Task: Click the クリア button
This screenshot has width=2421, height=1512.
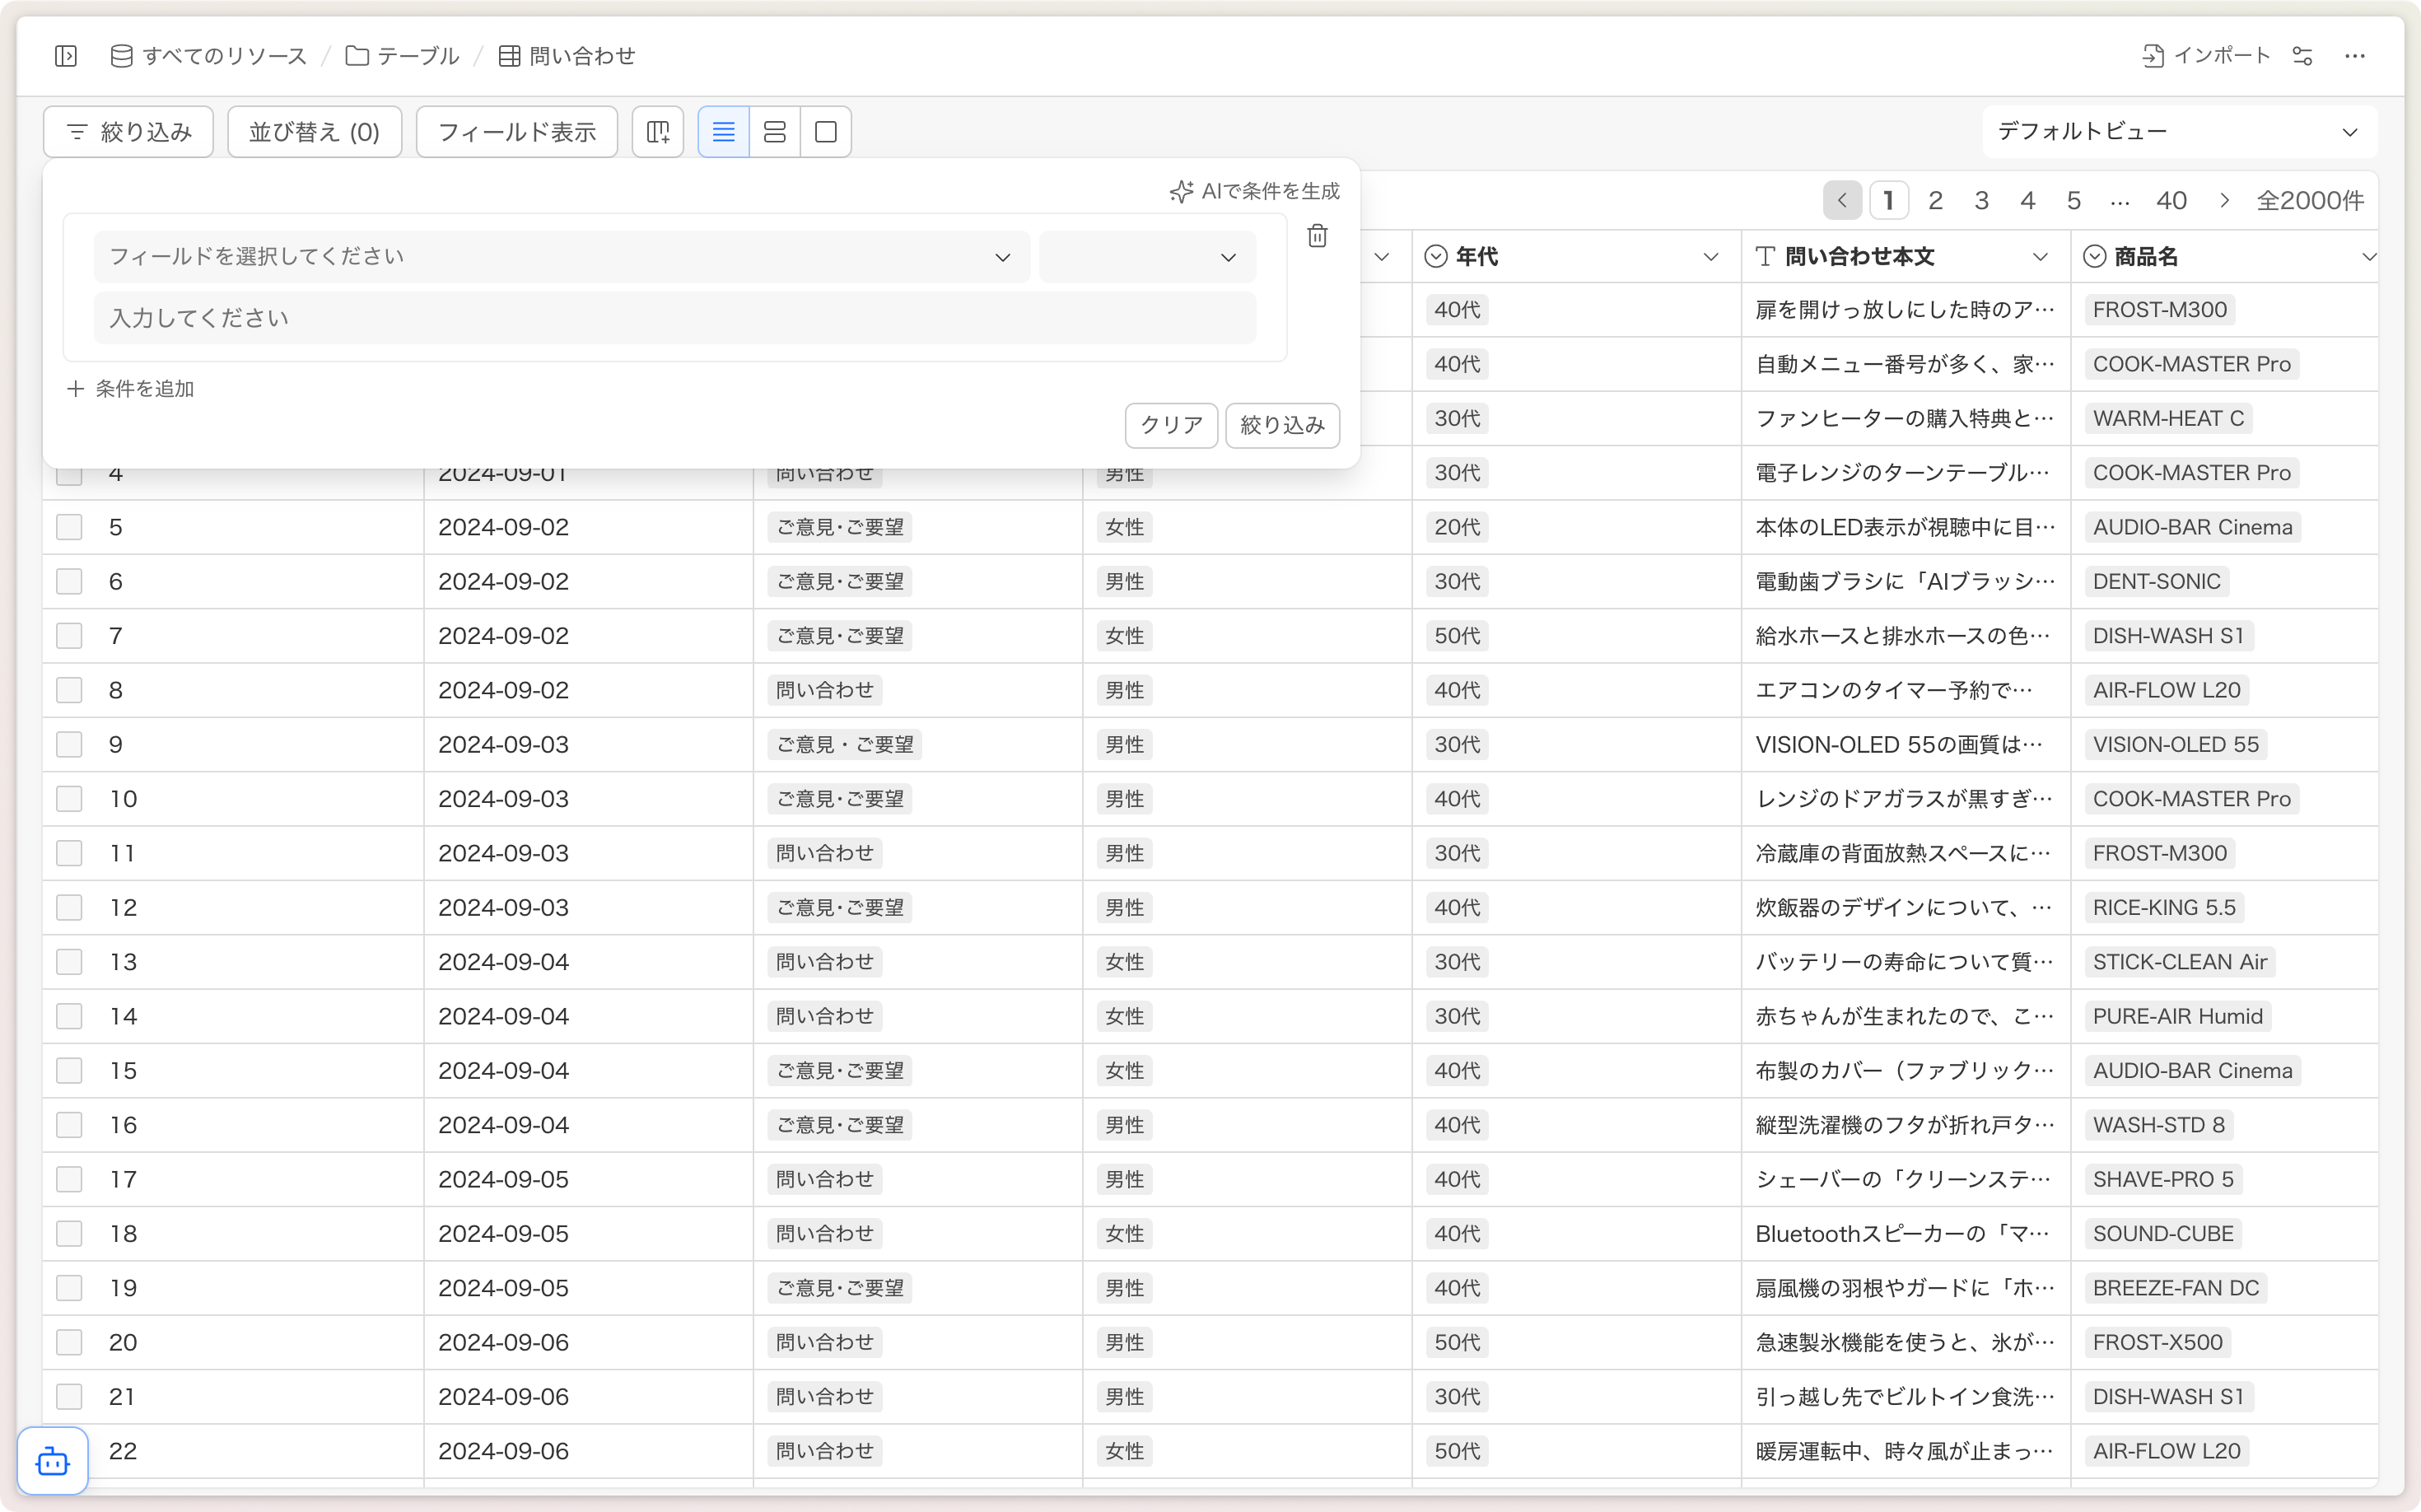Action: click(x=1171, y=425)
